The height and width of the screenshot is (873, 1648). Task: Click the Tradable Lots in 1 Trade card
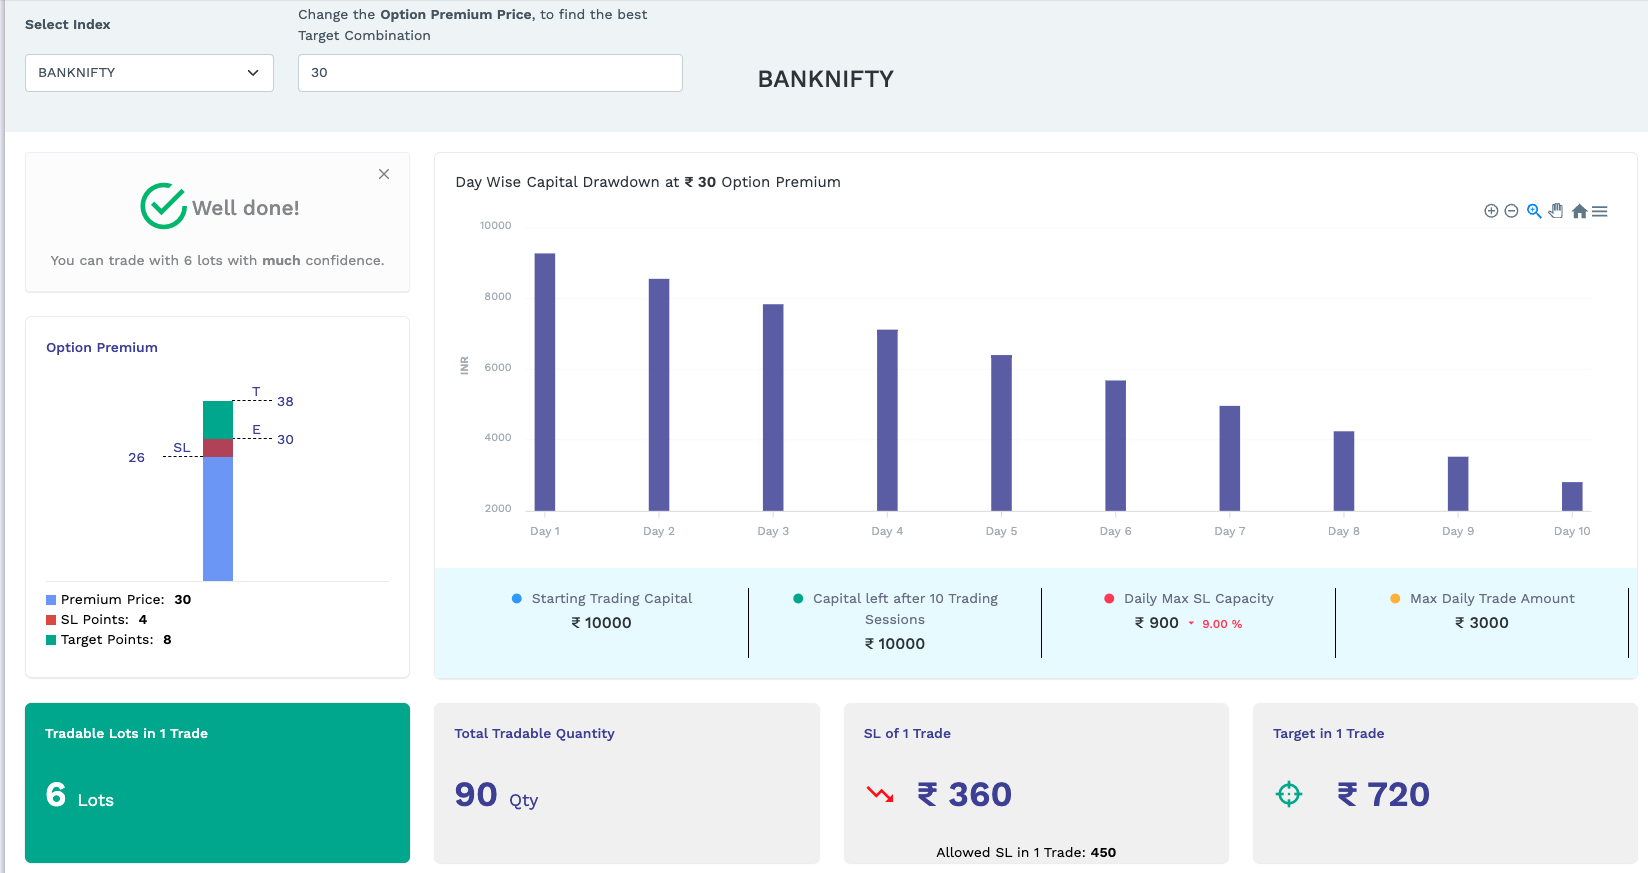(217, 782)
